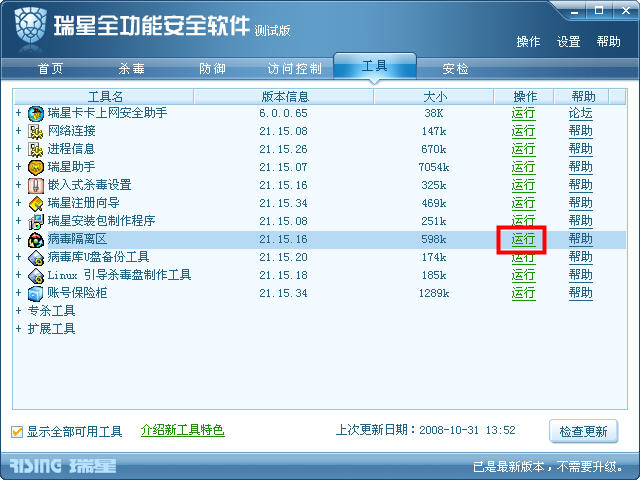Click the 扩展工具 group label
Viewport: 640px width, 480px height.
click(x=51, y=329)
